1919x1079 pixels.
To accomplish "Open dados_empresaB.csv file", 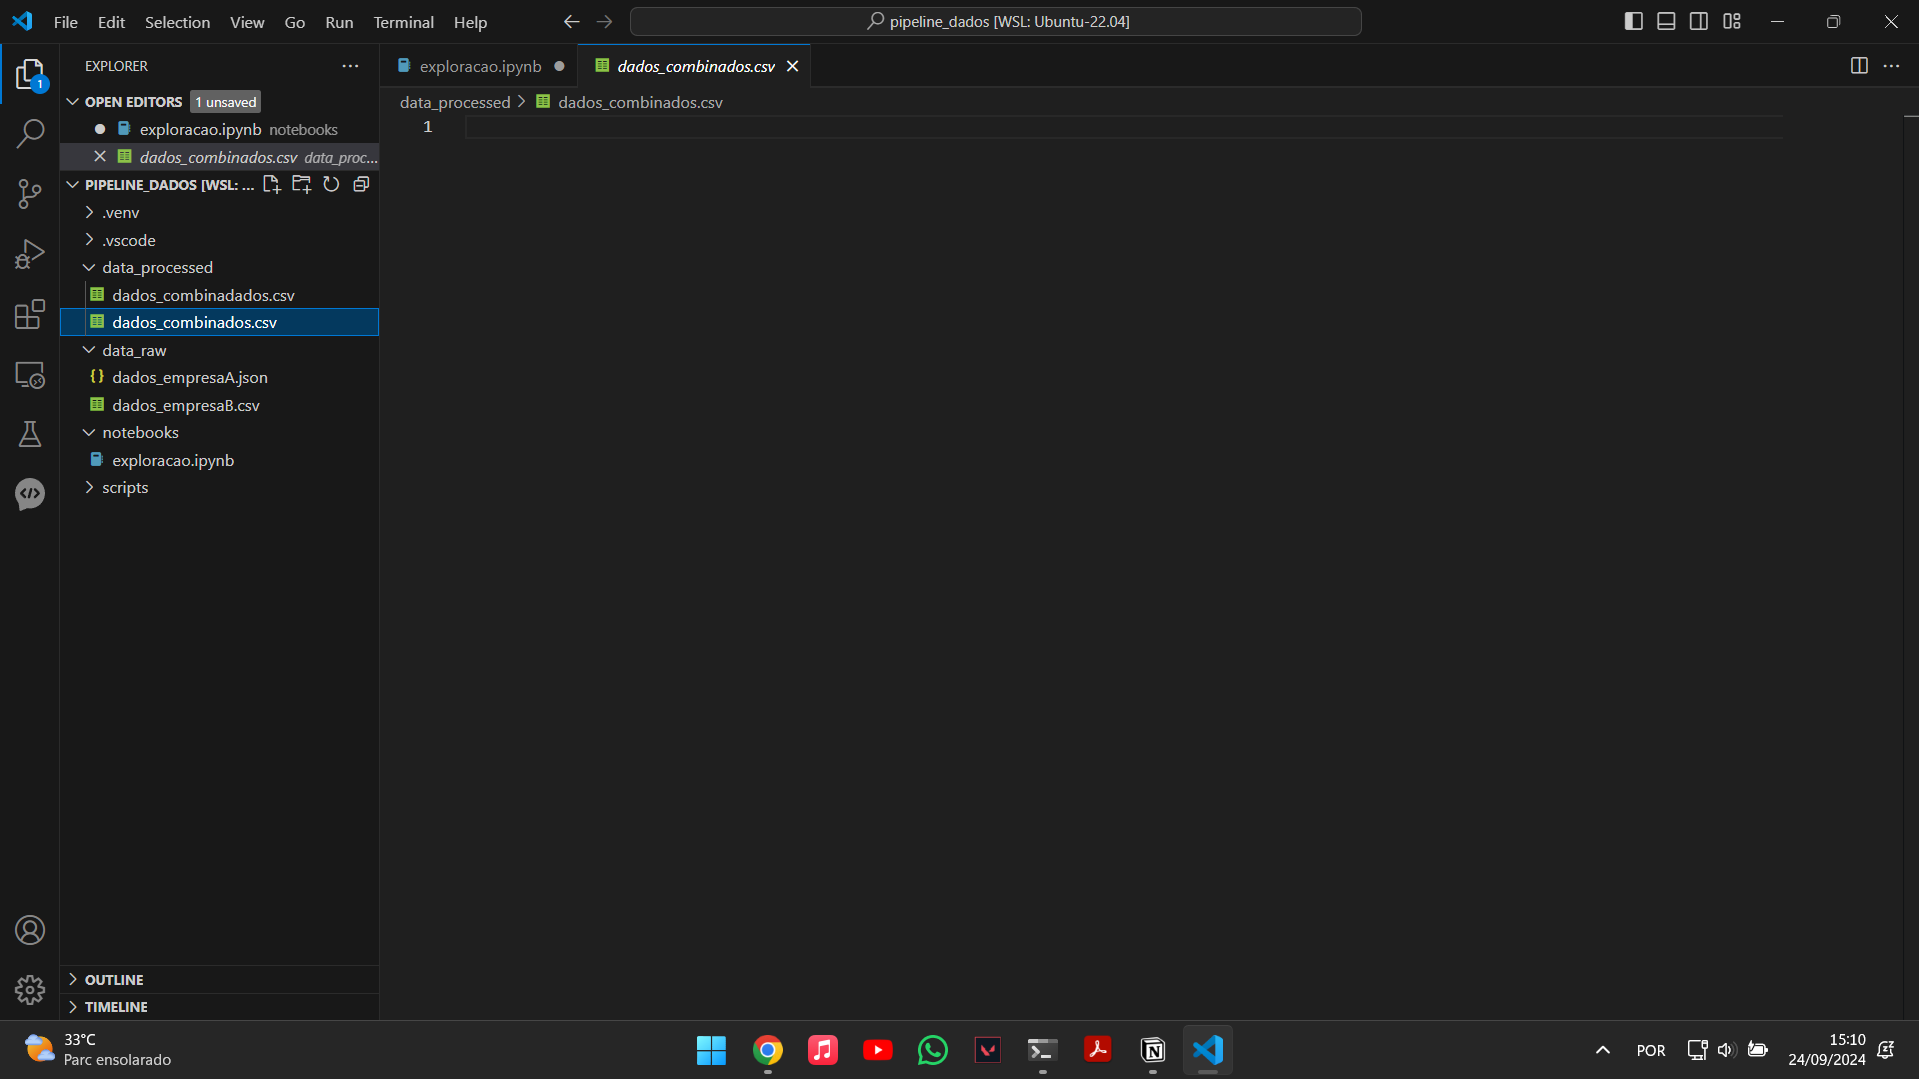I will click(x=186, y=405).
